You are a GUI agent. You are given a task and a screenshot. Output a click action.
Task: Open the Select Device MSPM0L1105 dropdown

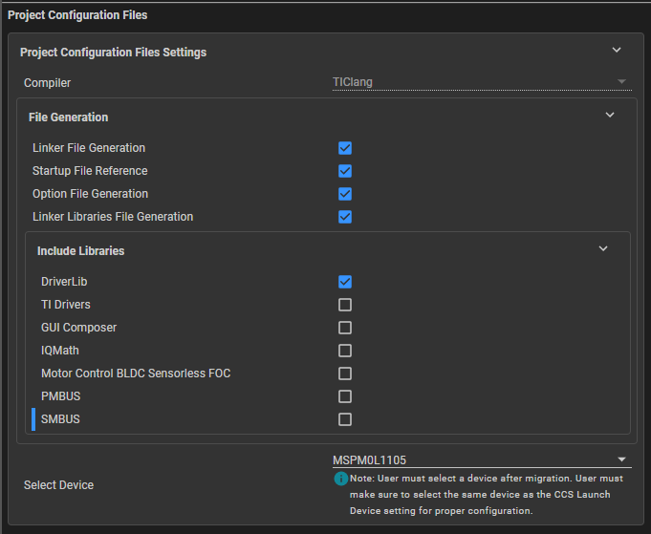(x=480, y=460)
